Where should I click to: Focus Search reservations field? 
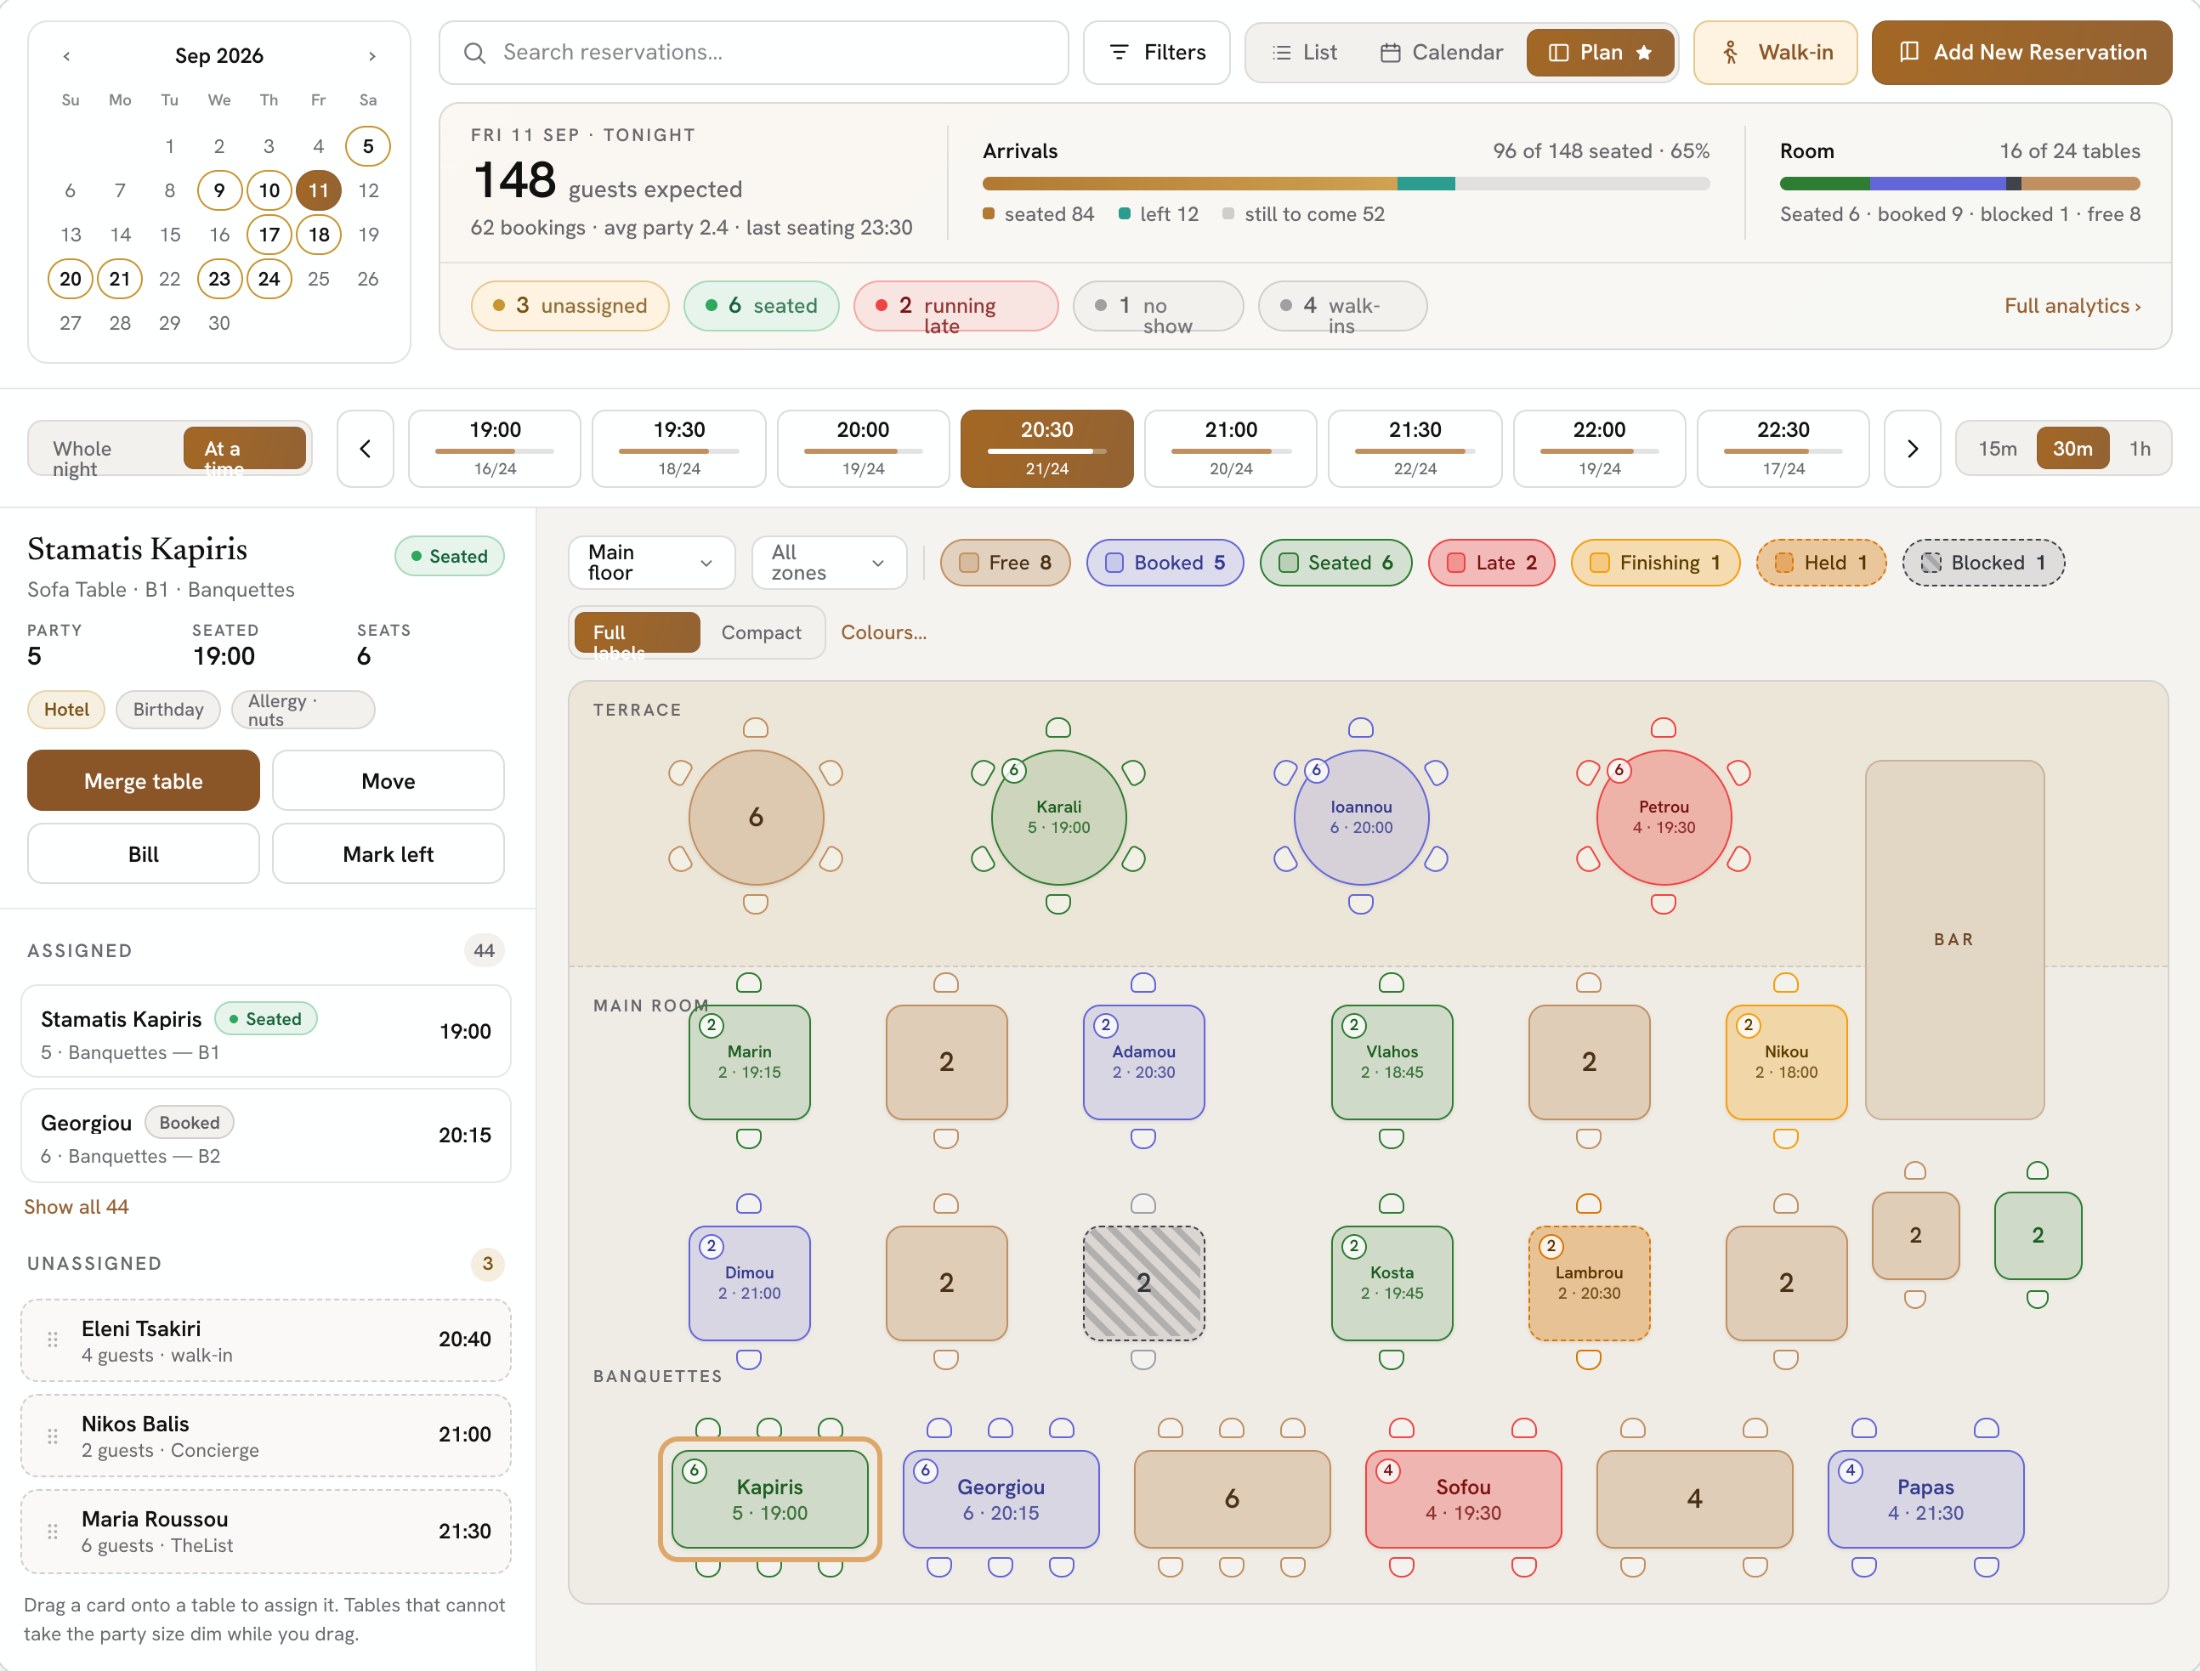click(x=754, y=53)
